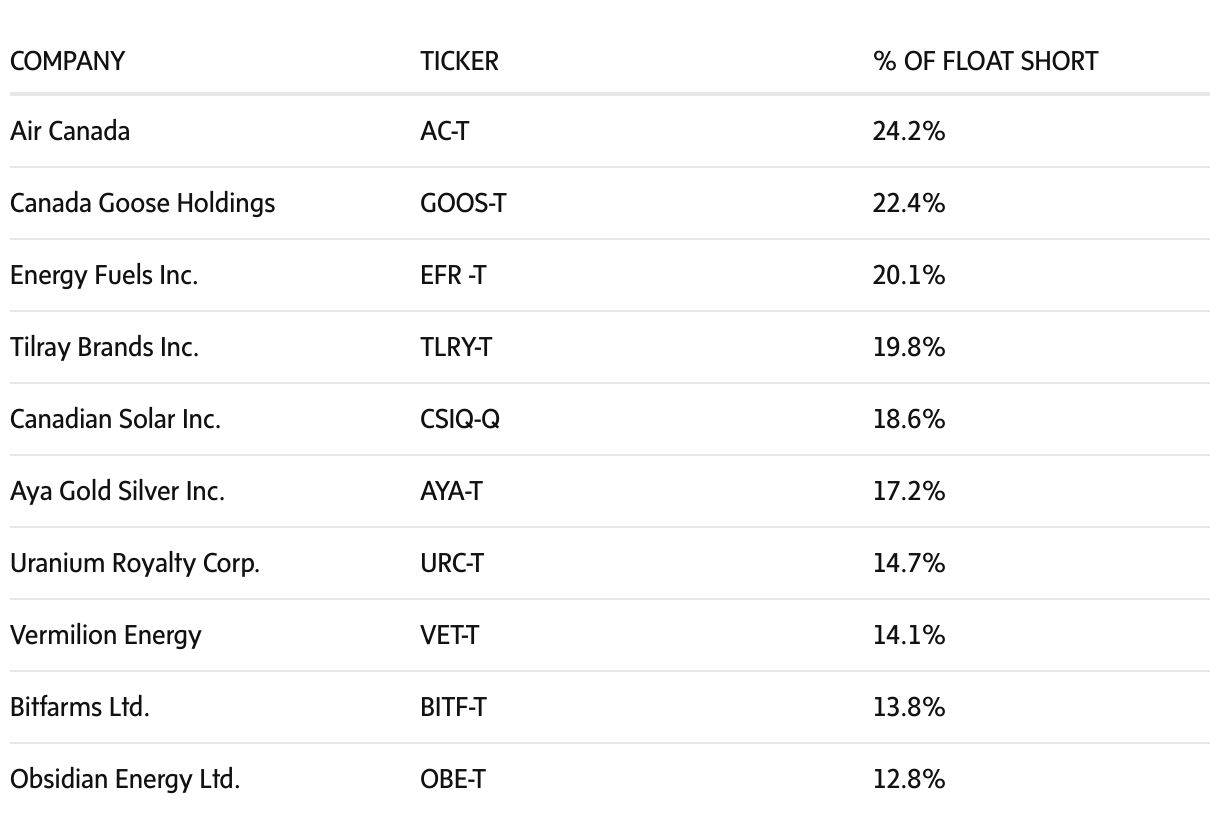Screen dimensions: 1220x824
Task: Click the 24.2% value for Air Canada
Action: 908,131
